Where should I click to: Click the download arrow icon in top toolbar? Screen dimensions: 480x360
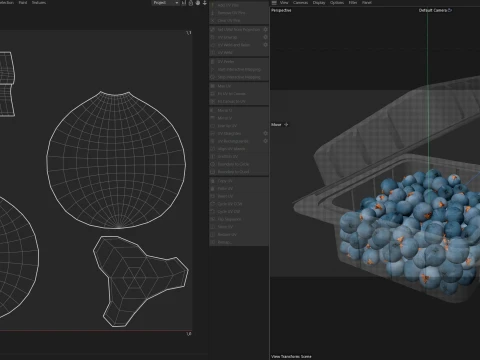(205, 3)
